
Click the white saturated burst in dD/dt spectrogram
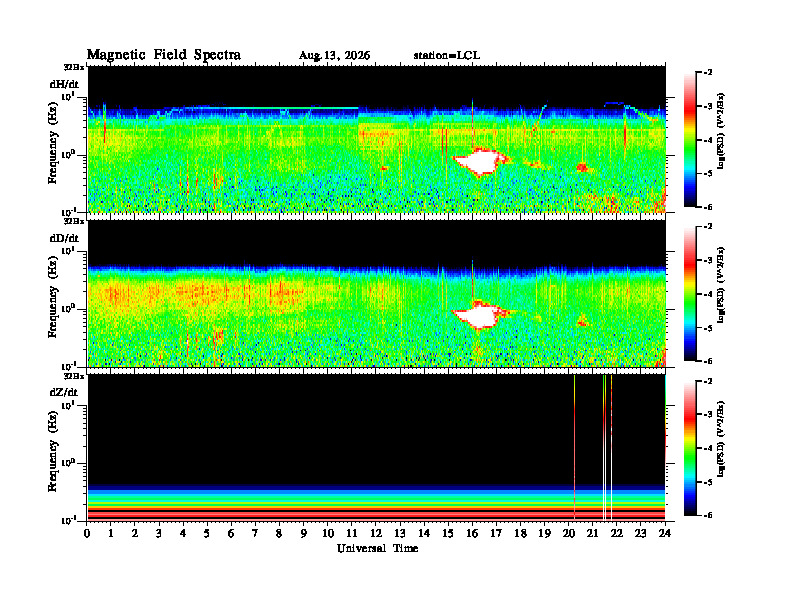480,315
